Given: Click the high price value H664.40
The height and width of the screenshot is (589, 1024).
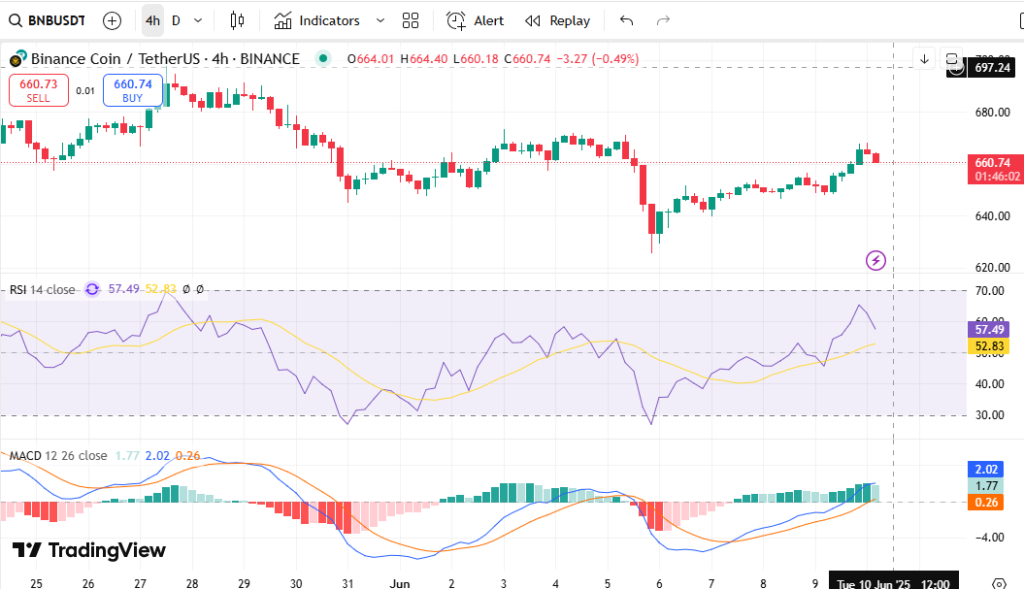Looking at the screenshot, I should click(424, 59).
